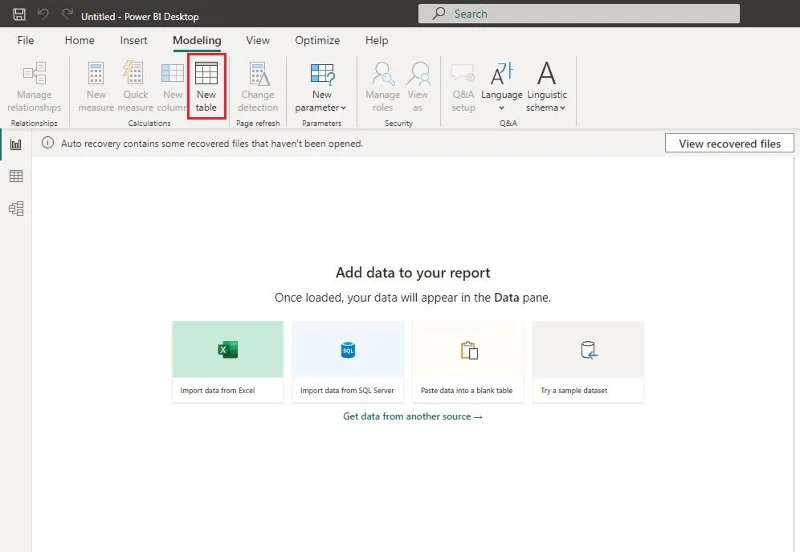Click the Add data to your report heading

413,272
